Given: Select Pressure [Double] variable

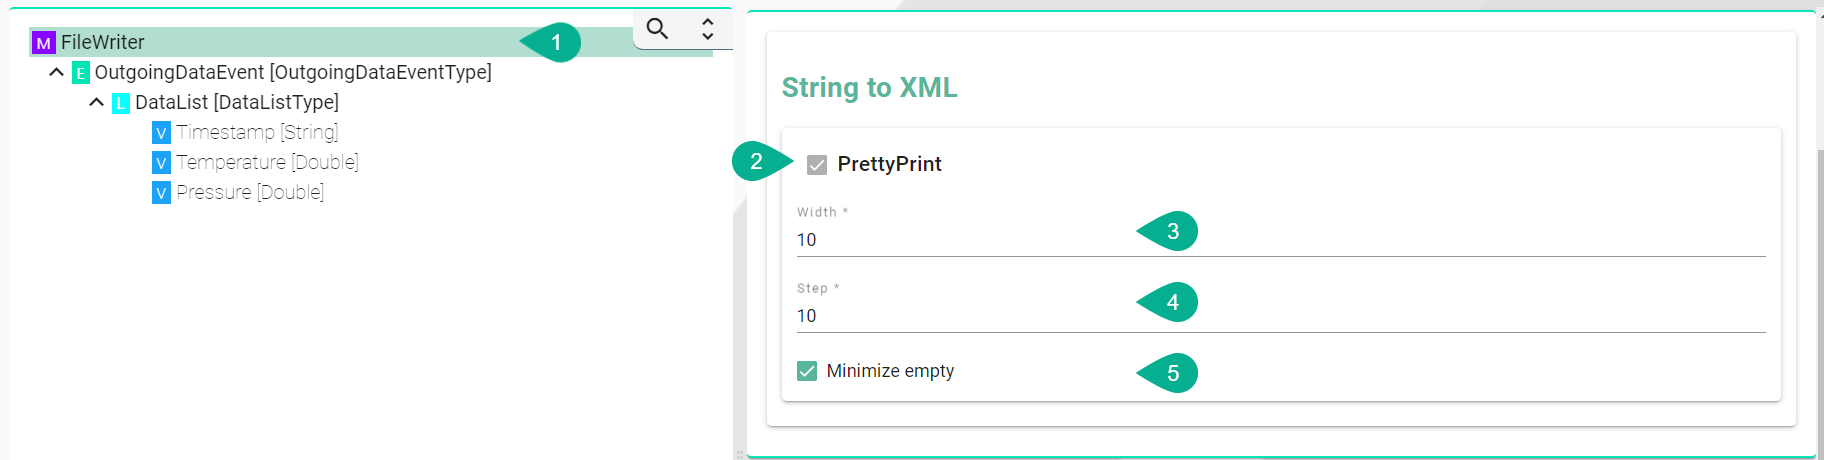Looking at the screenshot, I should click(250, 192).
